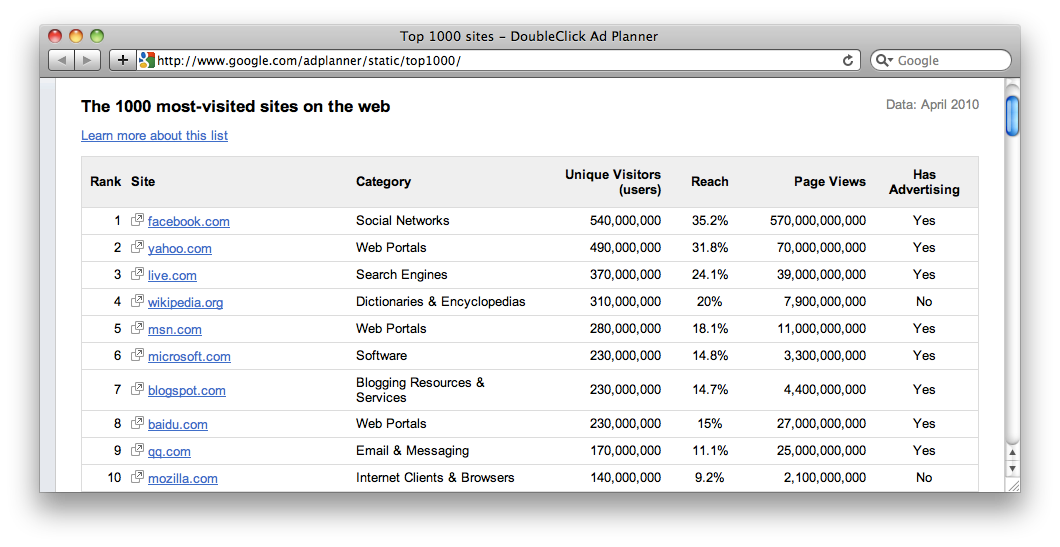Screen dimensions: 1060x547
Task: Click the 24.1% reach value
Action: click(710, 275)
